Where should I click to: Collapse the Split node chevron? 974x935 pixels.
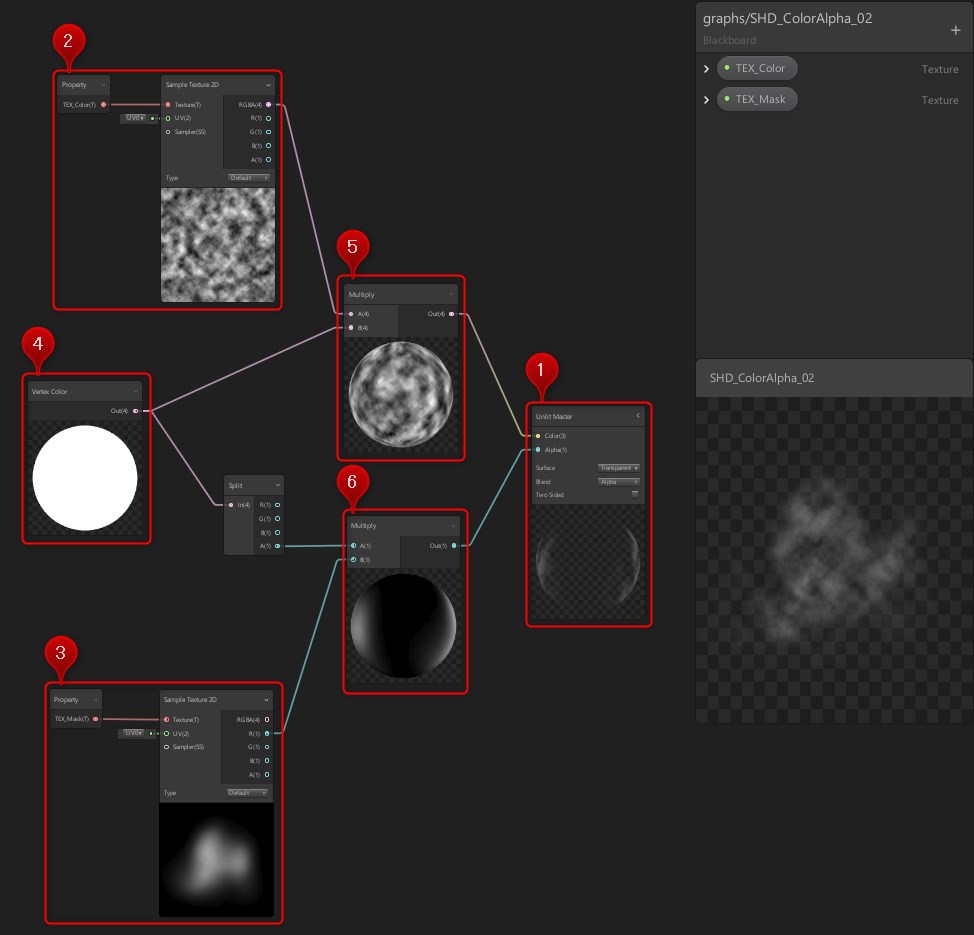278,485
